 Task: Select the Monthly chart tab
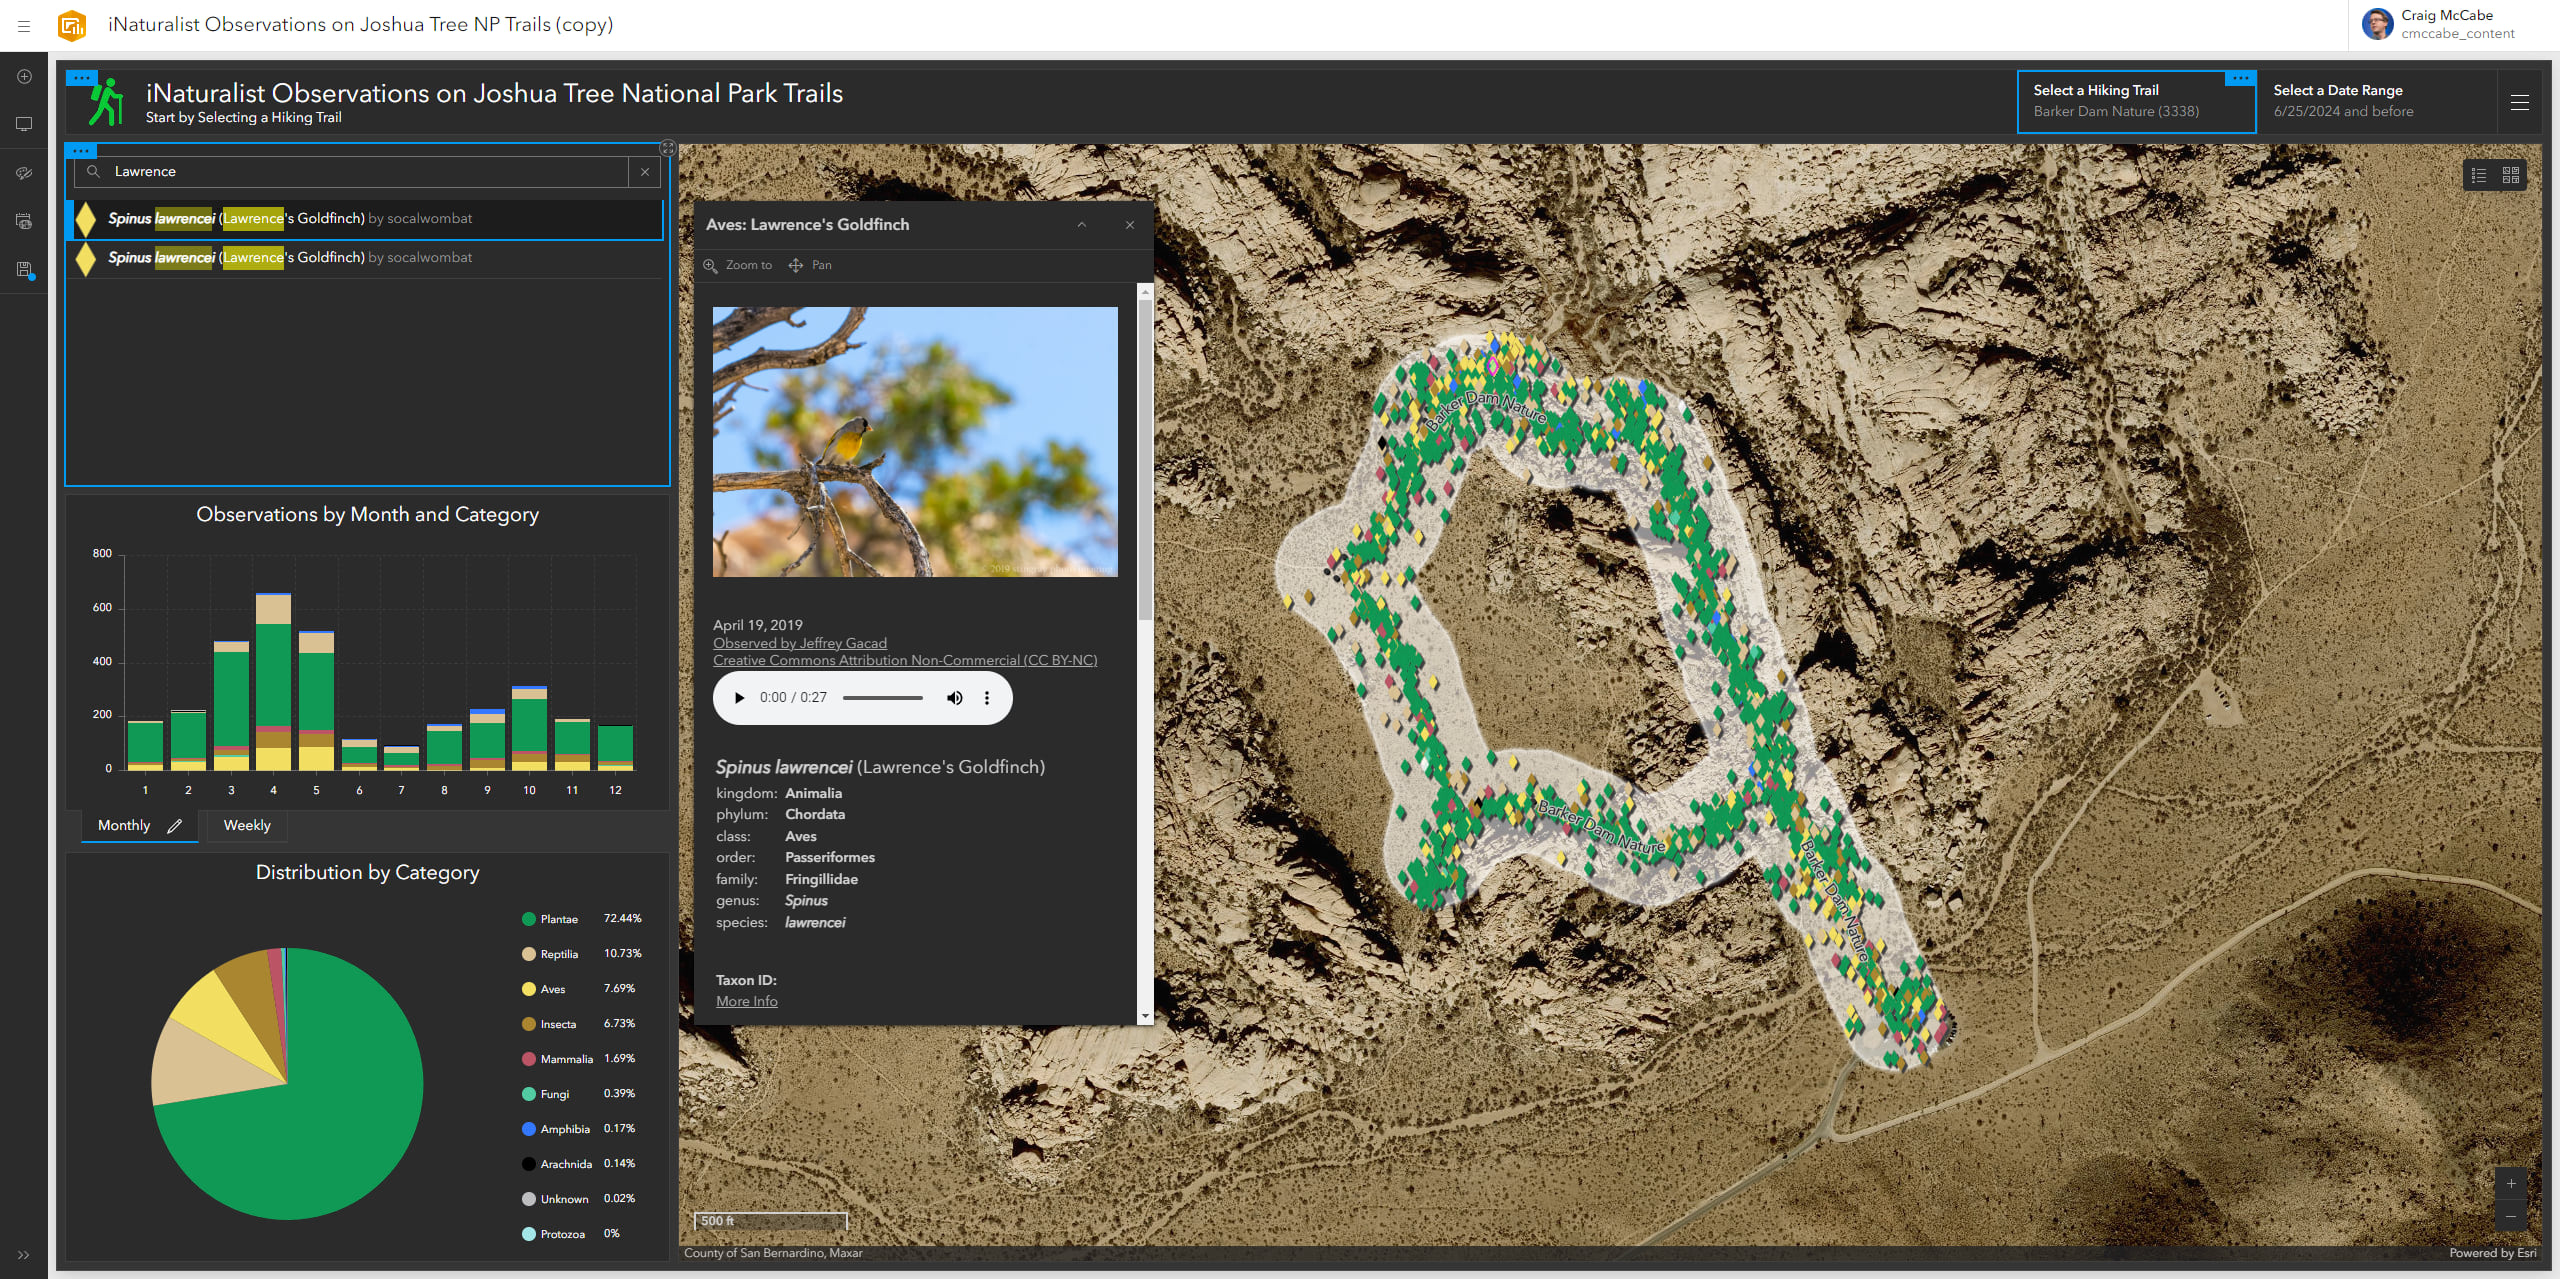pos(124,825)
